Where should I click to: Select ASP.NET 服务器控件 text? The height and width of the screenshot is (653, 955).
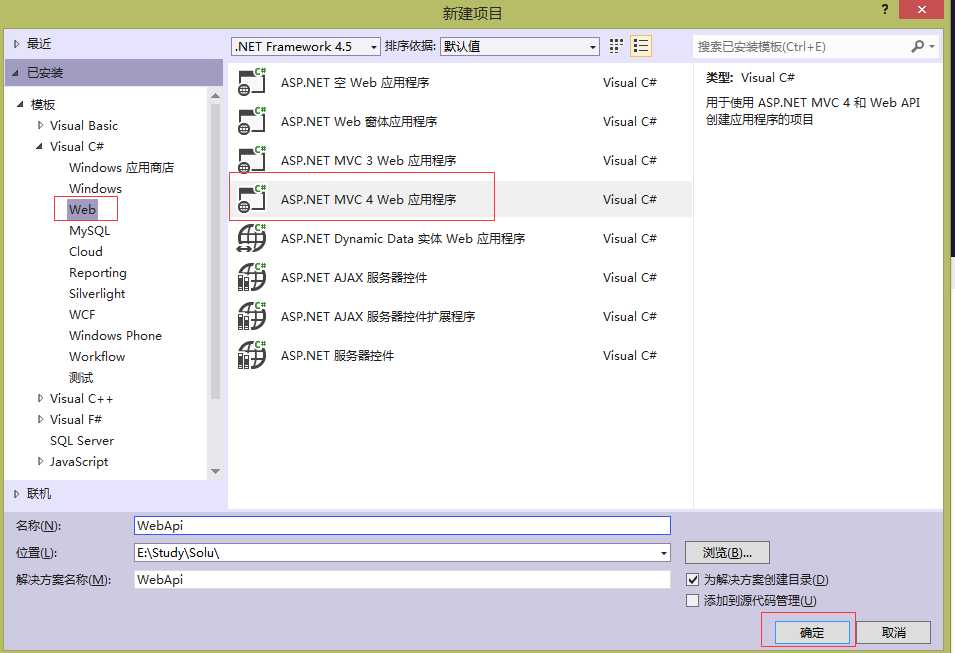[337, 355]
